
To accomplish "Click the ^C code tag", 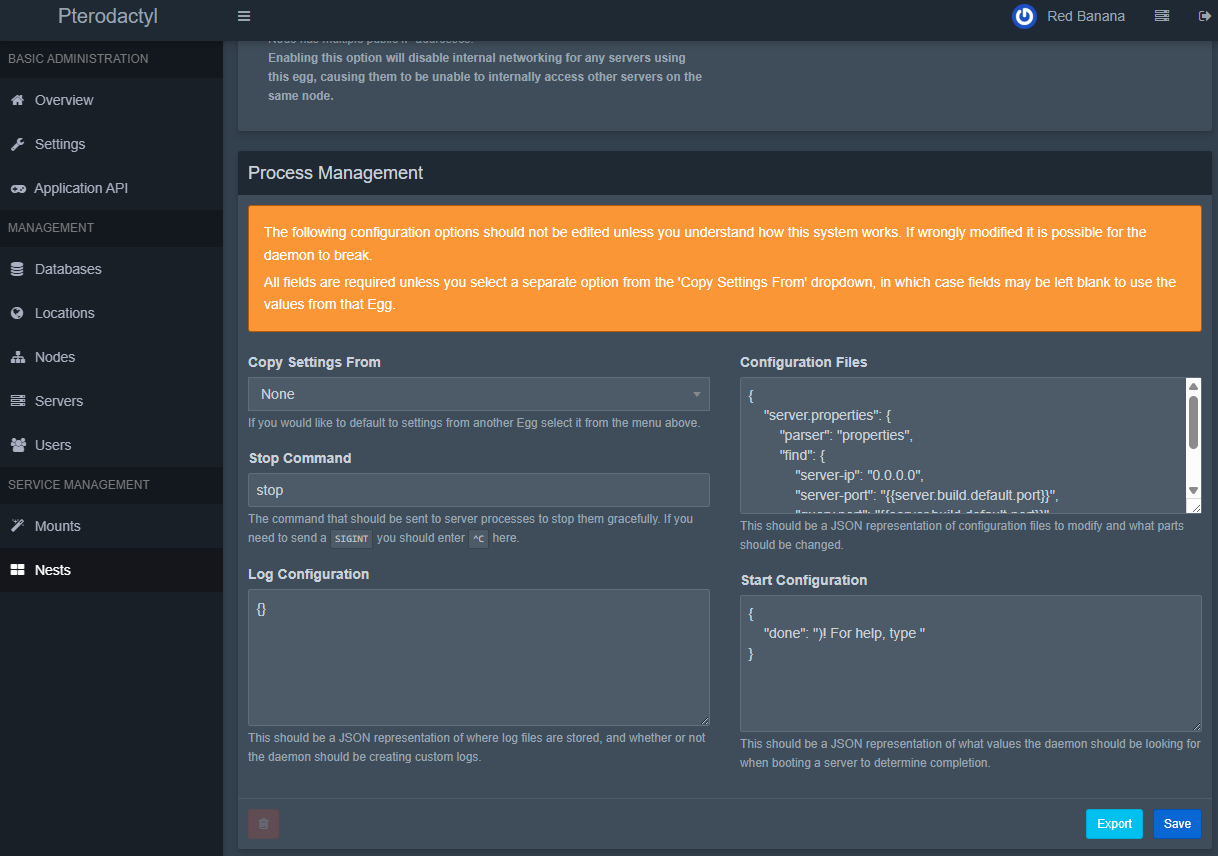I will click(x=478, y=539).
